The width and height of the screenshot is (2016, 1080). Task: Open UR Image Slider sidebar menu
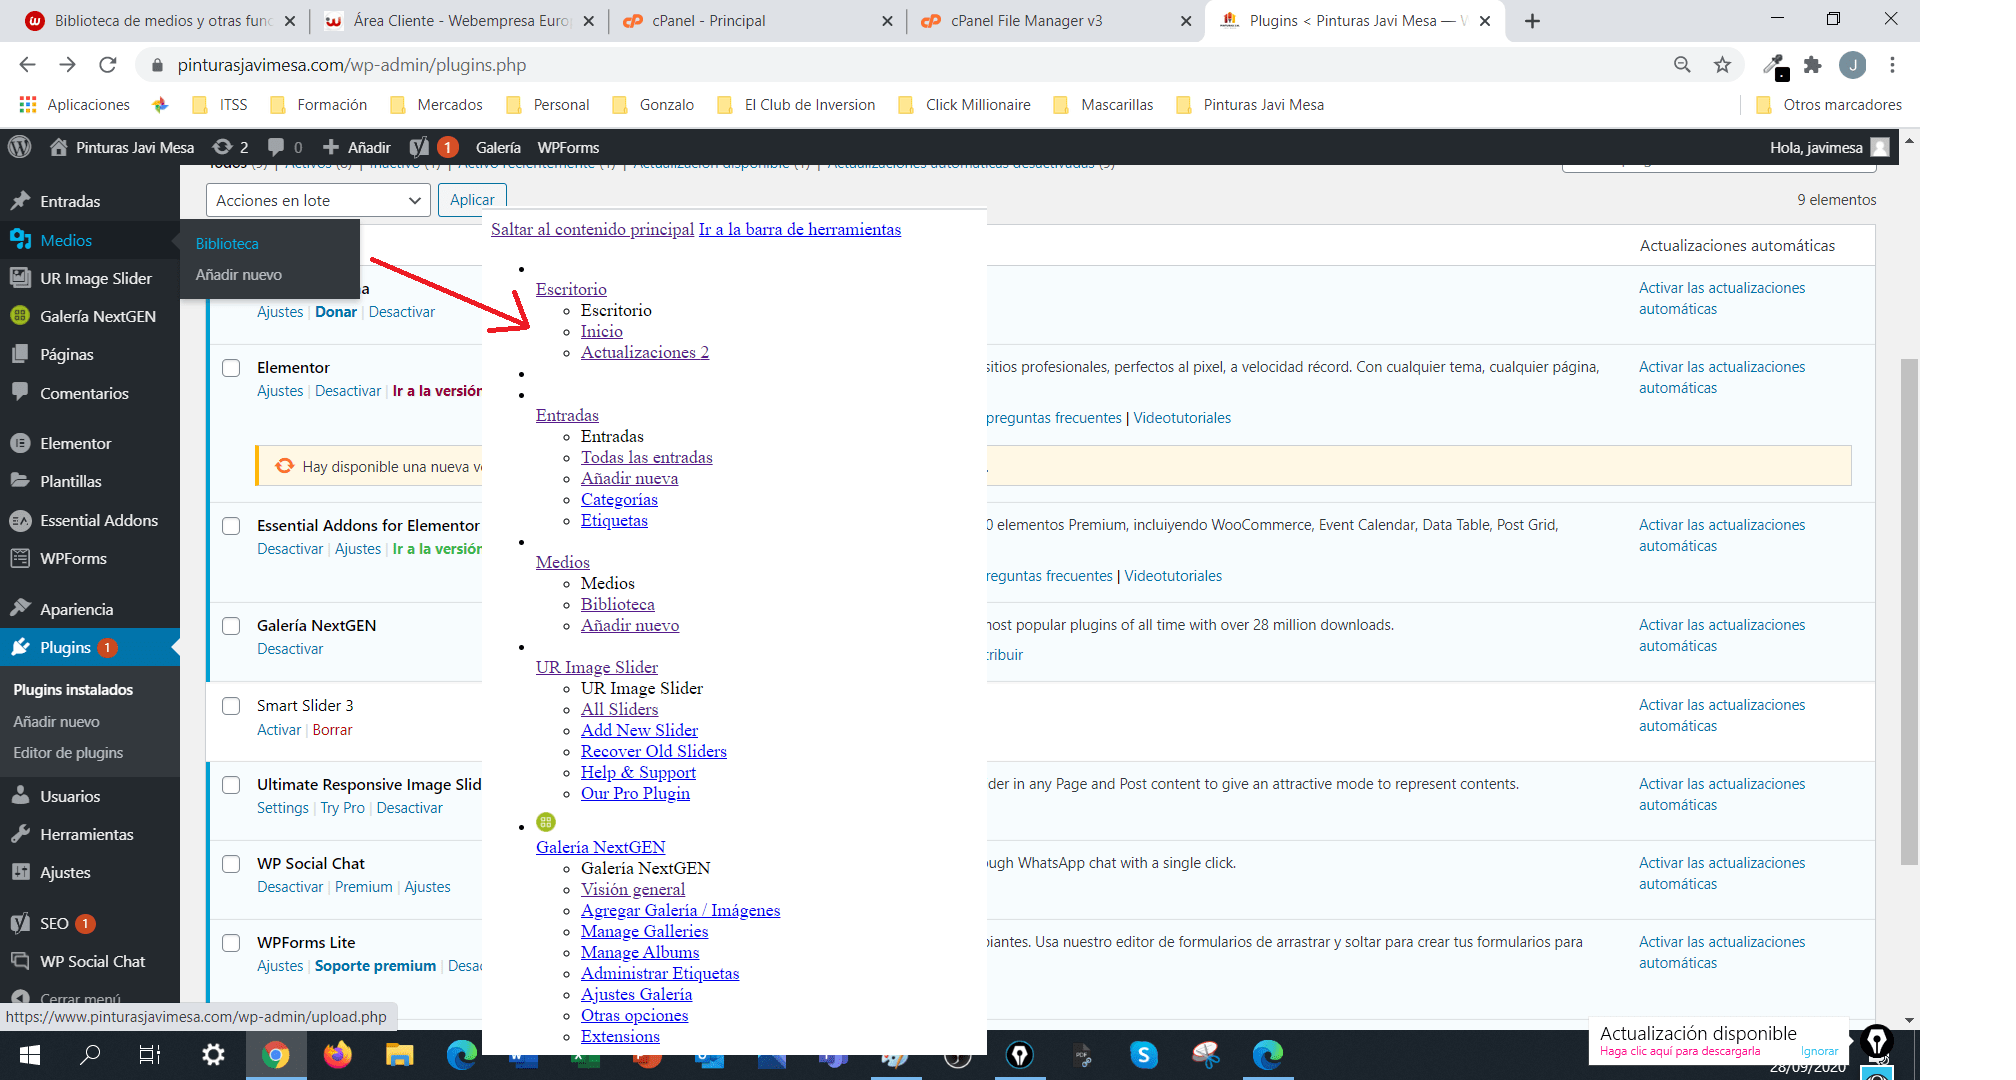click(95, 278)
